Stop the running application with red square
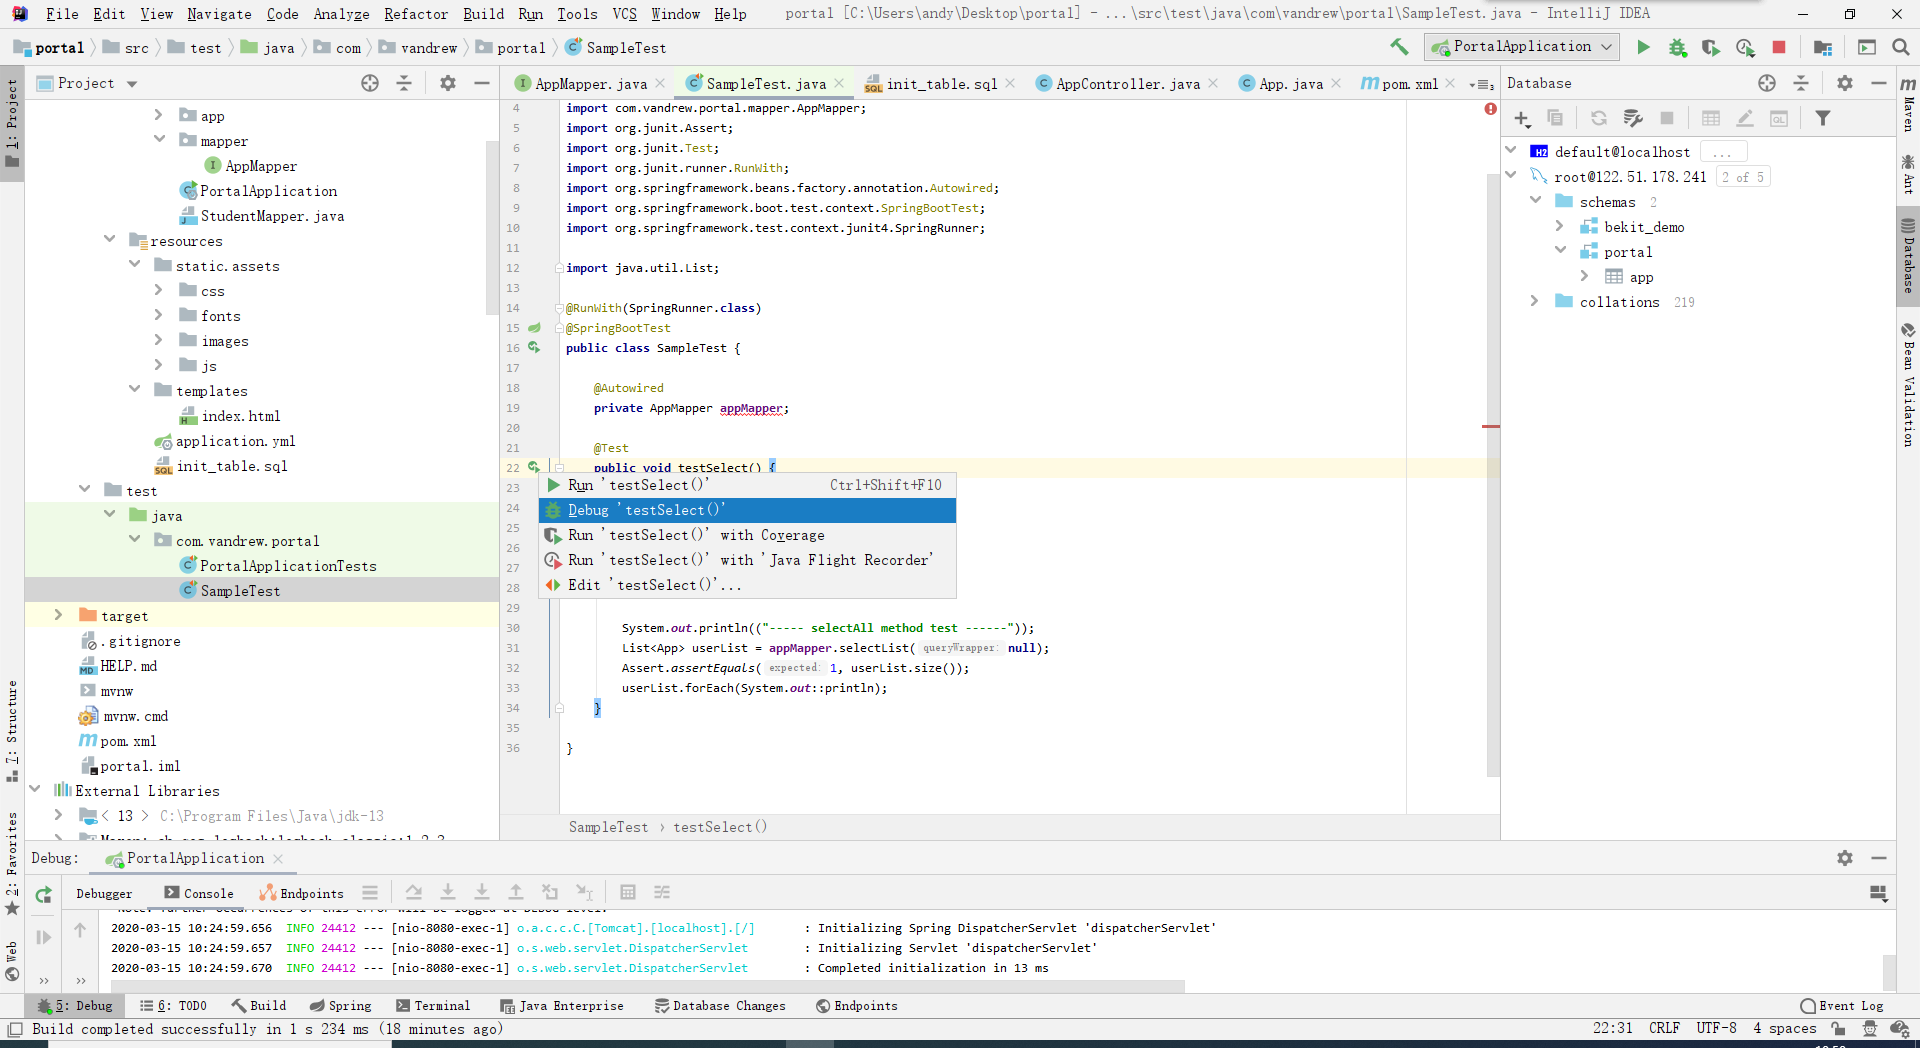 [1779, 47]
